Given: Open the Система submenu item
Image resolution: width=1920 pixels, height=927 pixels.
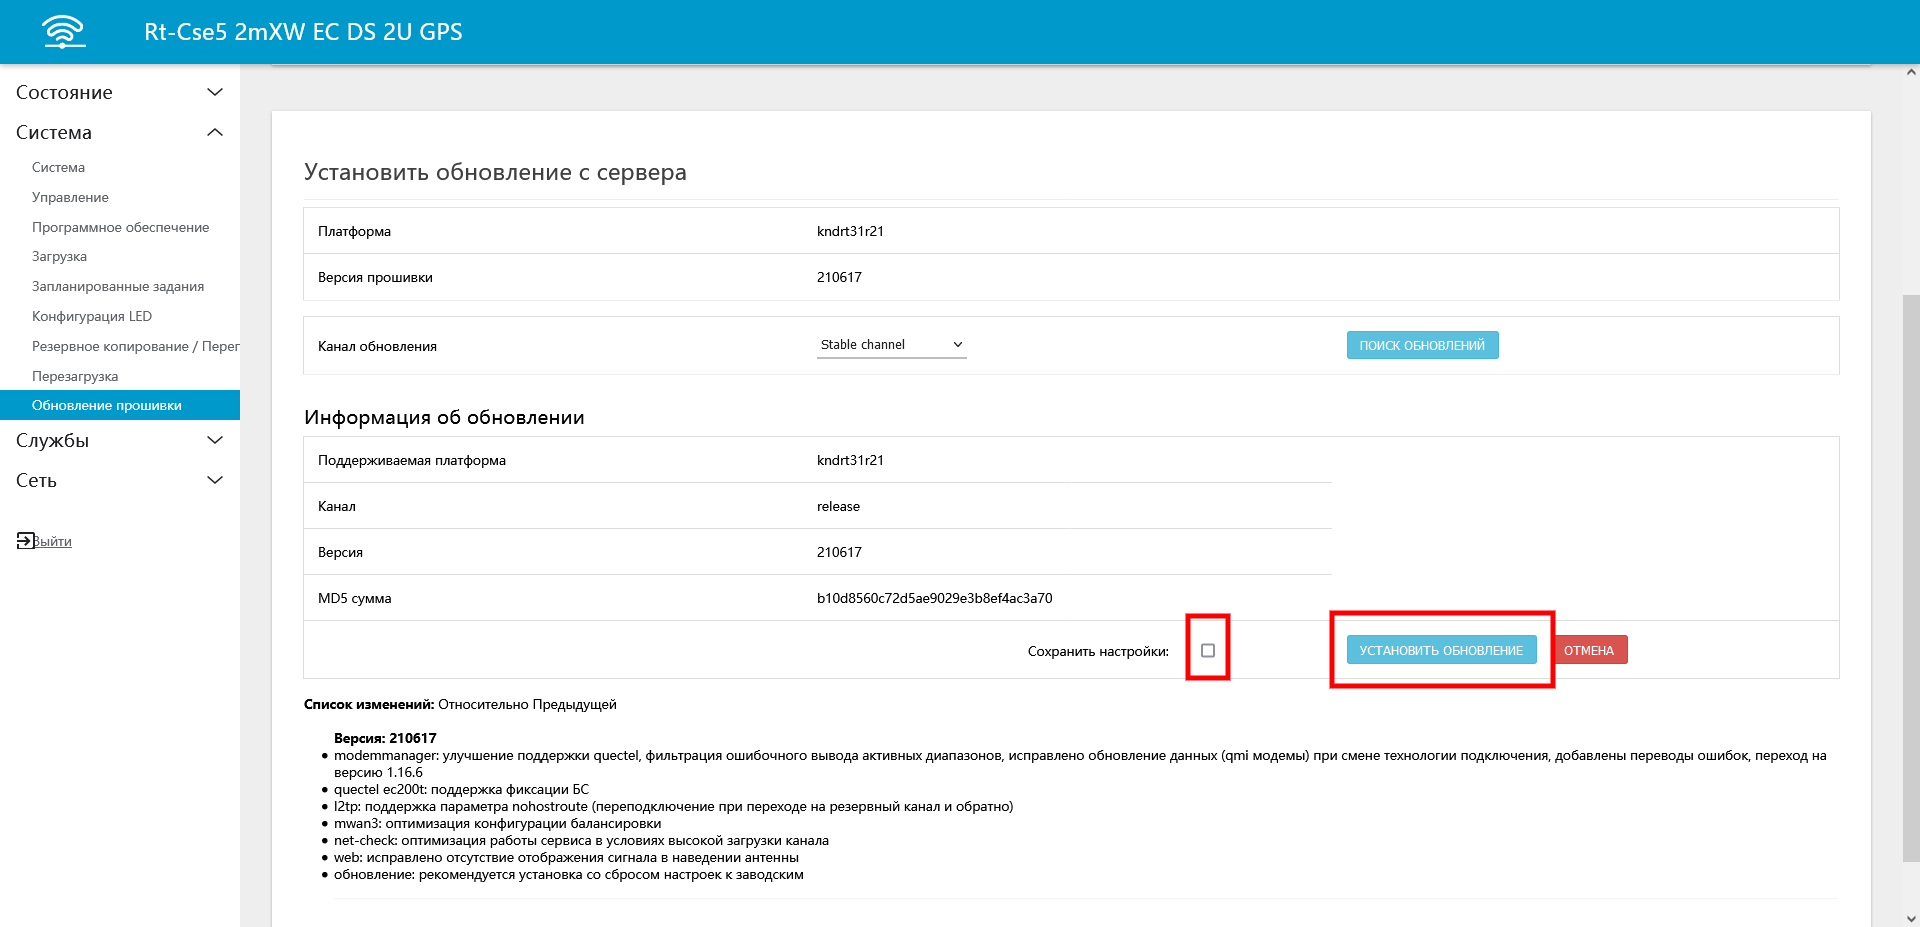Looking at the screenshot, I should pos(58,167).
